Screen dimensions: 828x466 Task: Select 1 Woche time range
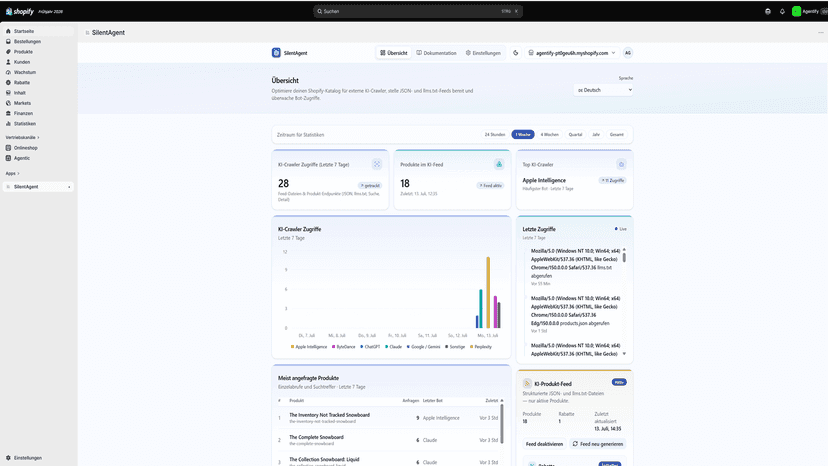(523, 135)
